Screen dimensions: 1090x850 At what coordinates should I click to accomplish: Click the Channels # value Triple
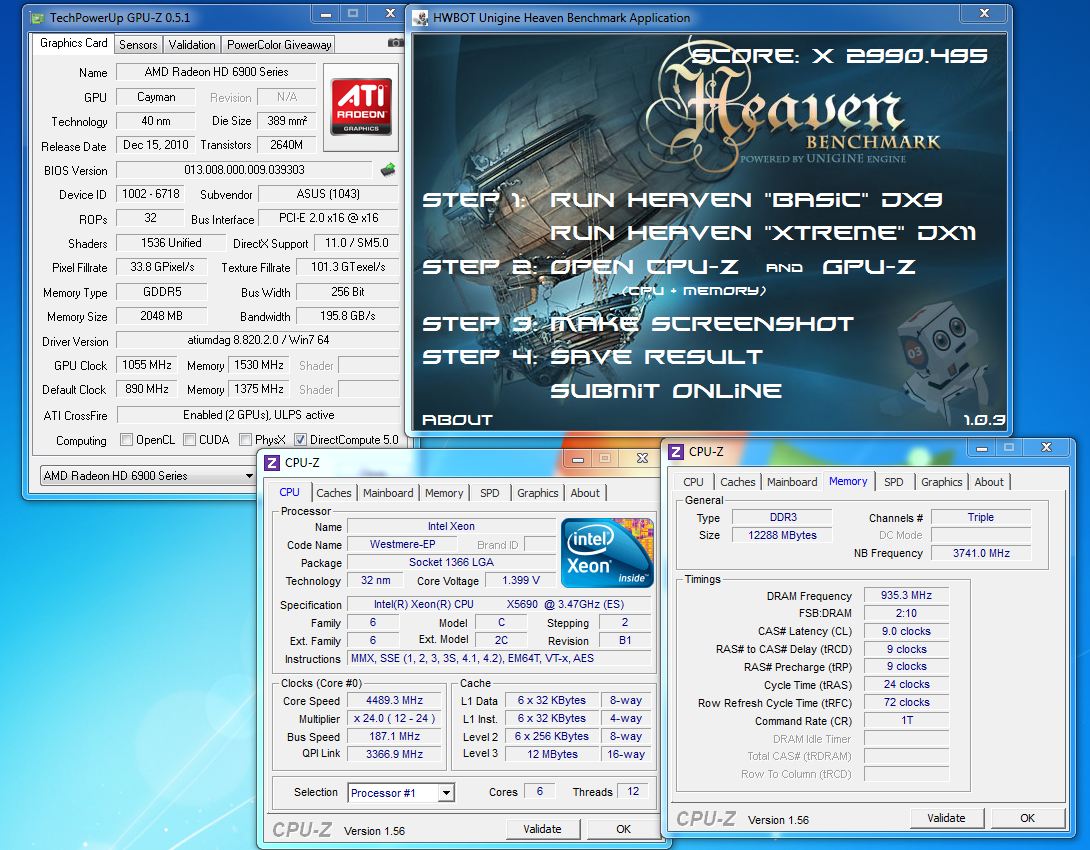981,517
